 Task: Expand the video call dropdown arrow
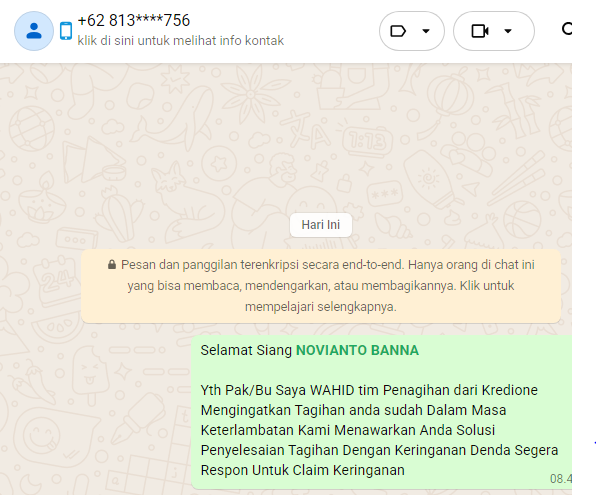(508, 31)
